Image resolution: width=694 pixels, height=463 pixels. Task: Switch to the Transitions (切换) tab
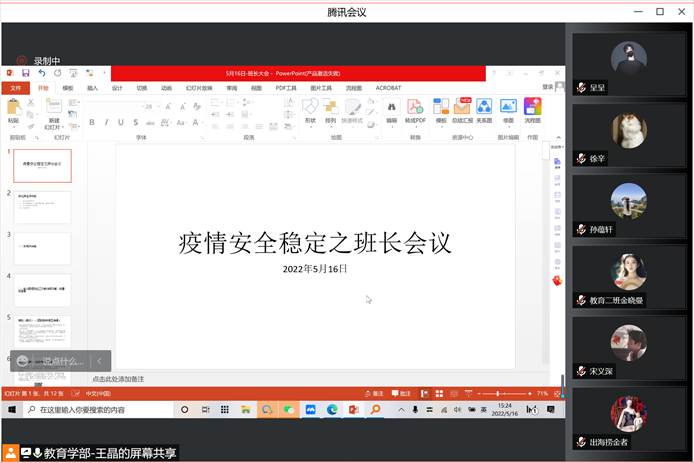(142, 88)
